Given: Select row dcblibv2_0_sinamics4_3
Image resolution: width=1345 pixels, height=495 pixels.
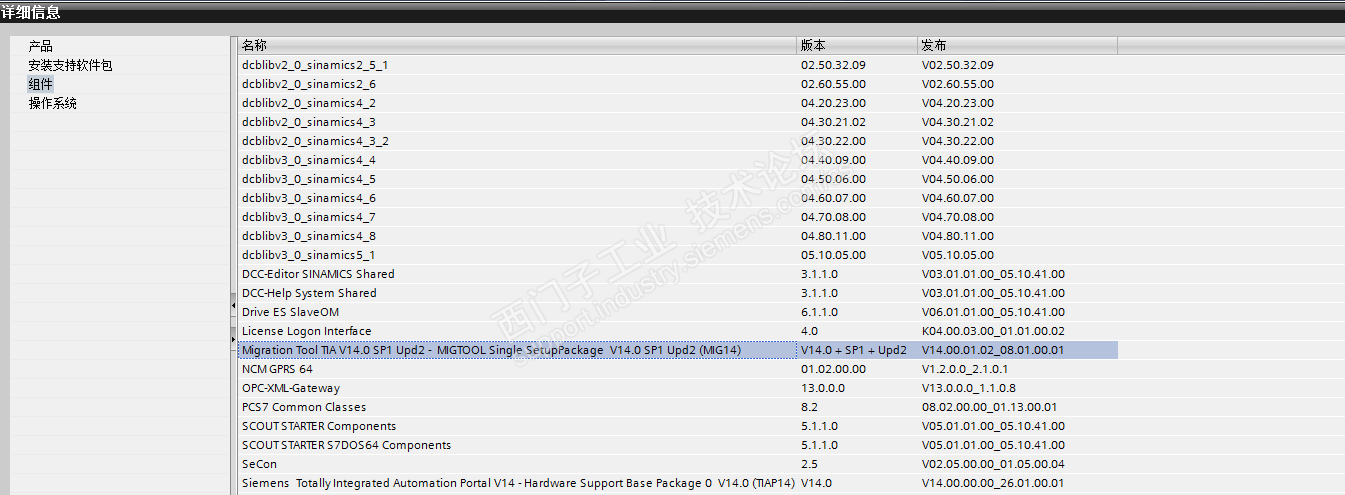Looking at the screenshot, I should [678, 122].
